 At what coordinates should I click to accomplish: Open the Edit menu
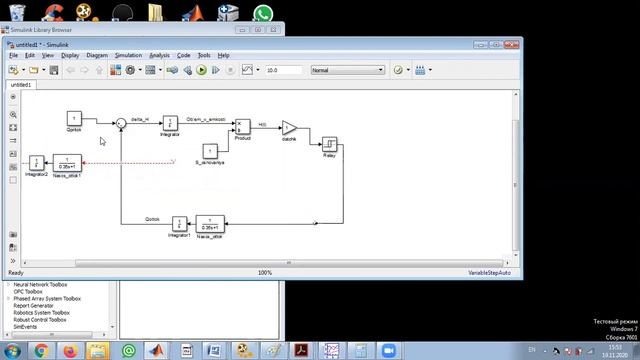(30, 55)
